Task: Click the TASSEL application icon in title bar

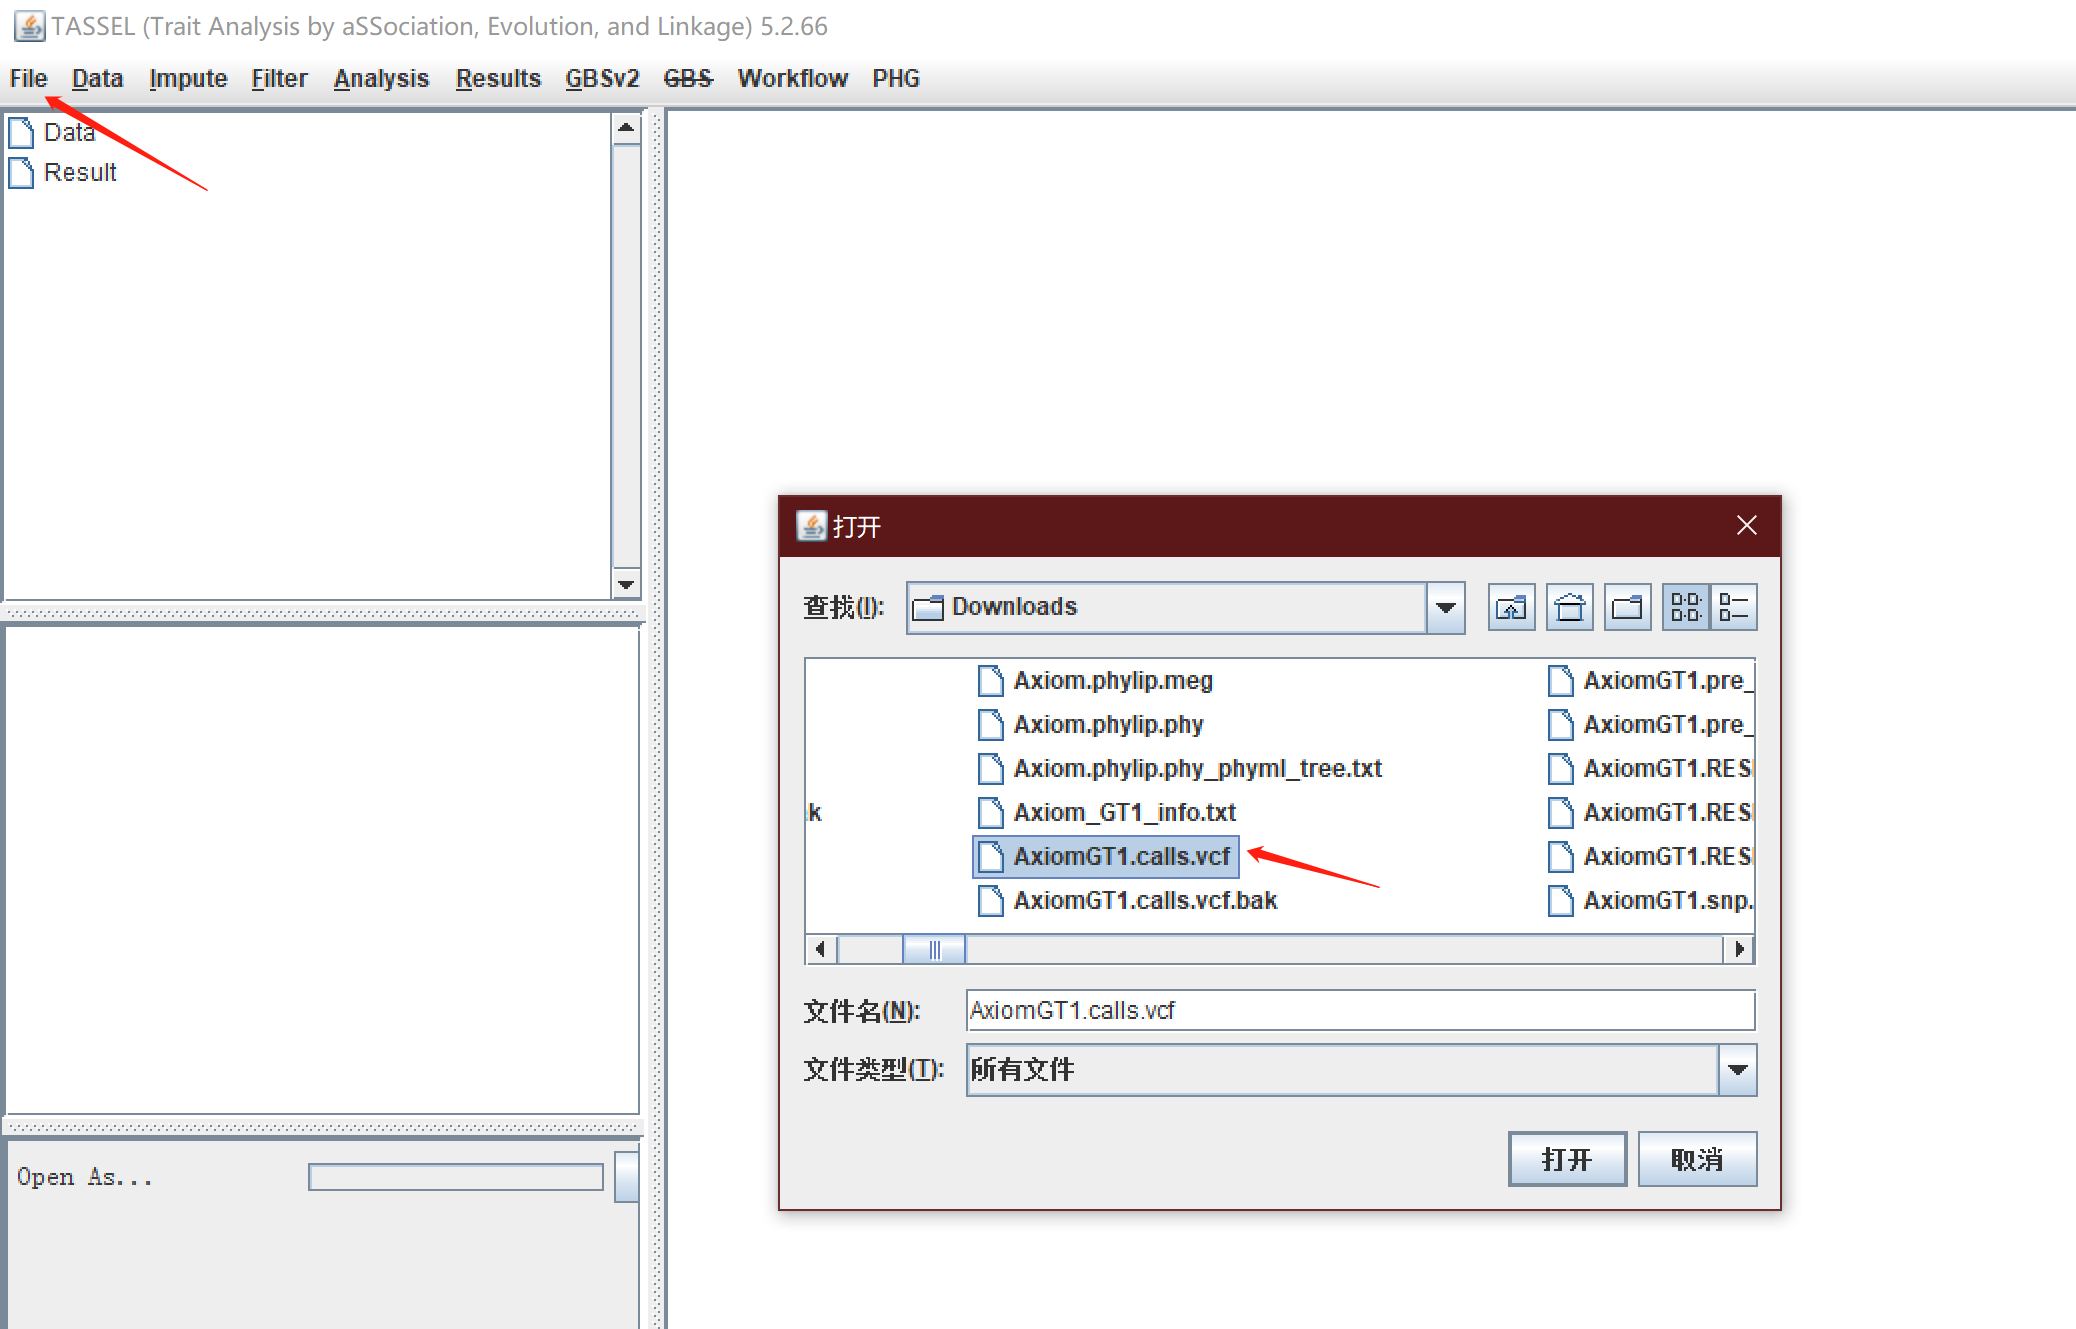Action: [x=29, y=26]
